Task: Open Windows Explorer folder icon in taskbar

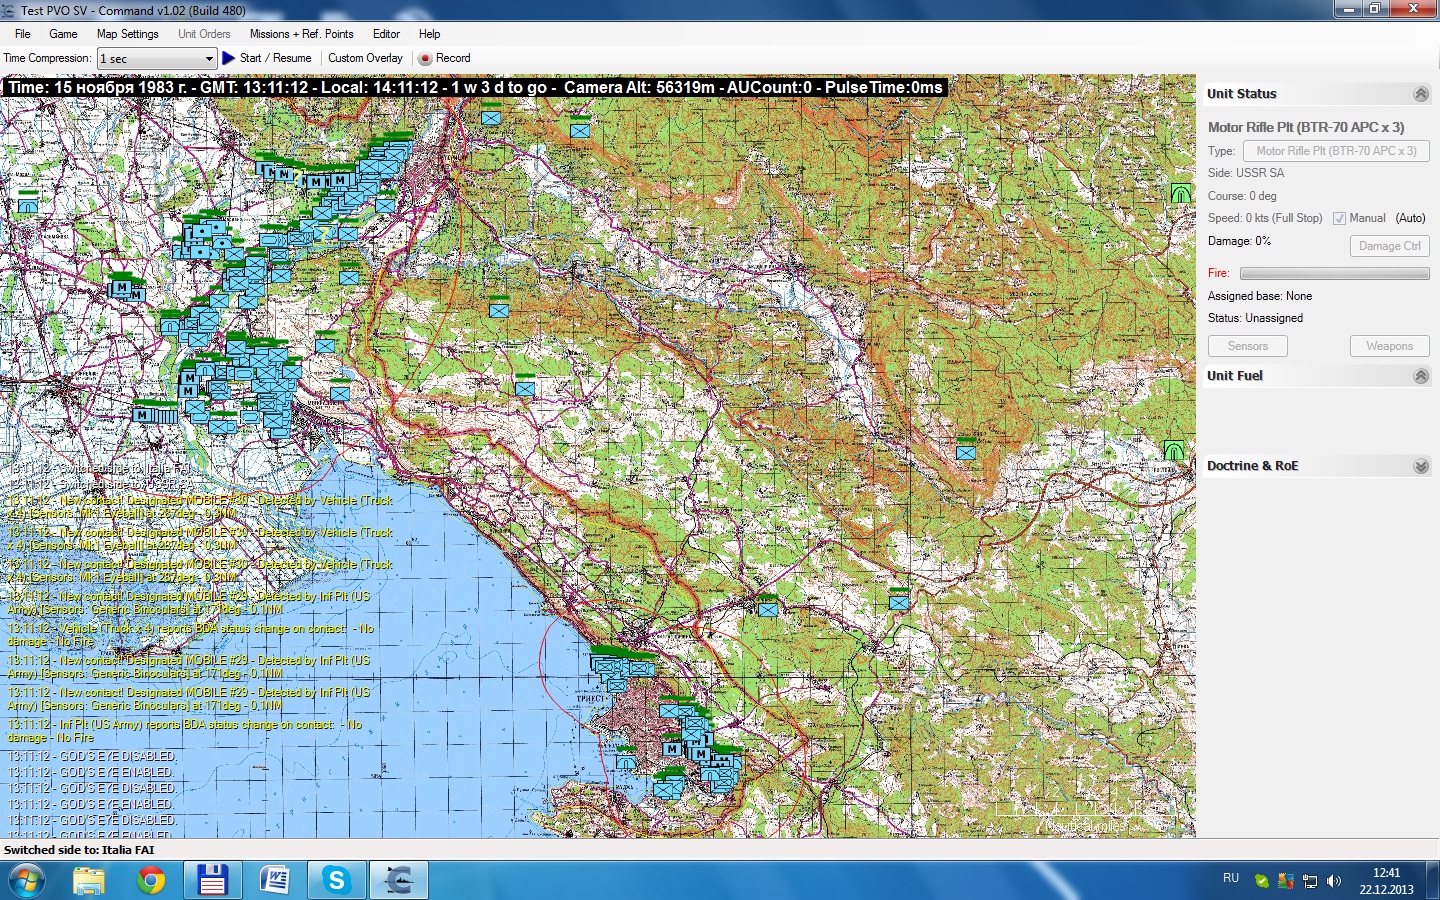Action: click(x=88, y=880)
